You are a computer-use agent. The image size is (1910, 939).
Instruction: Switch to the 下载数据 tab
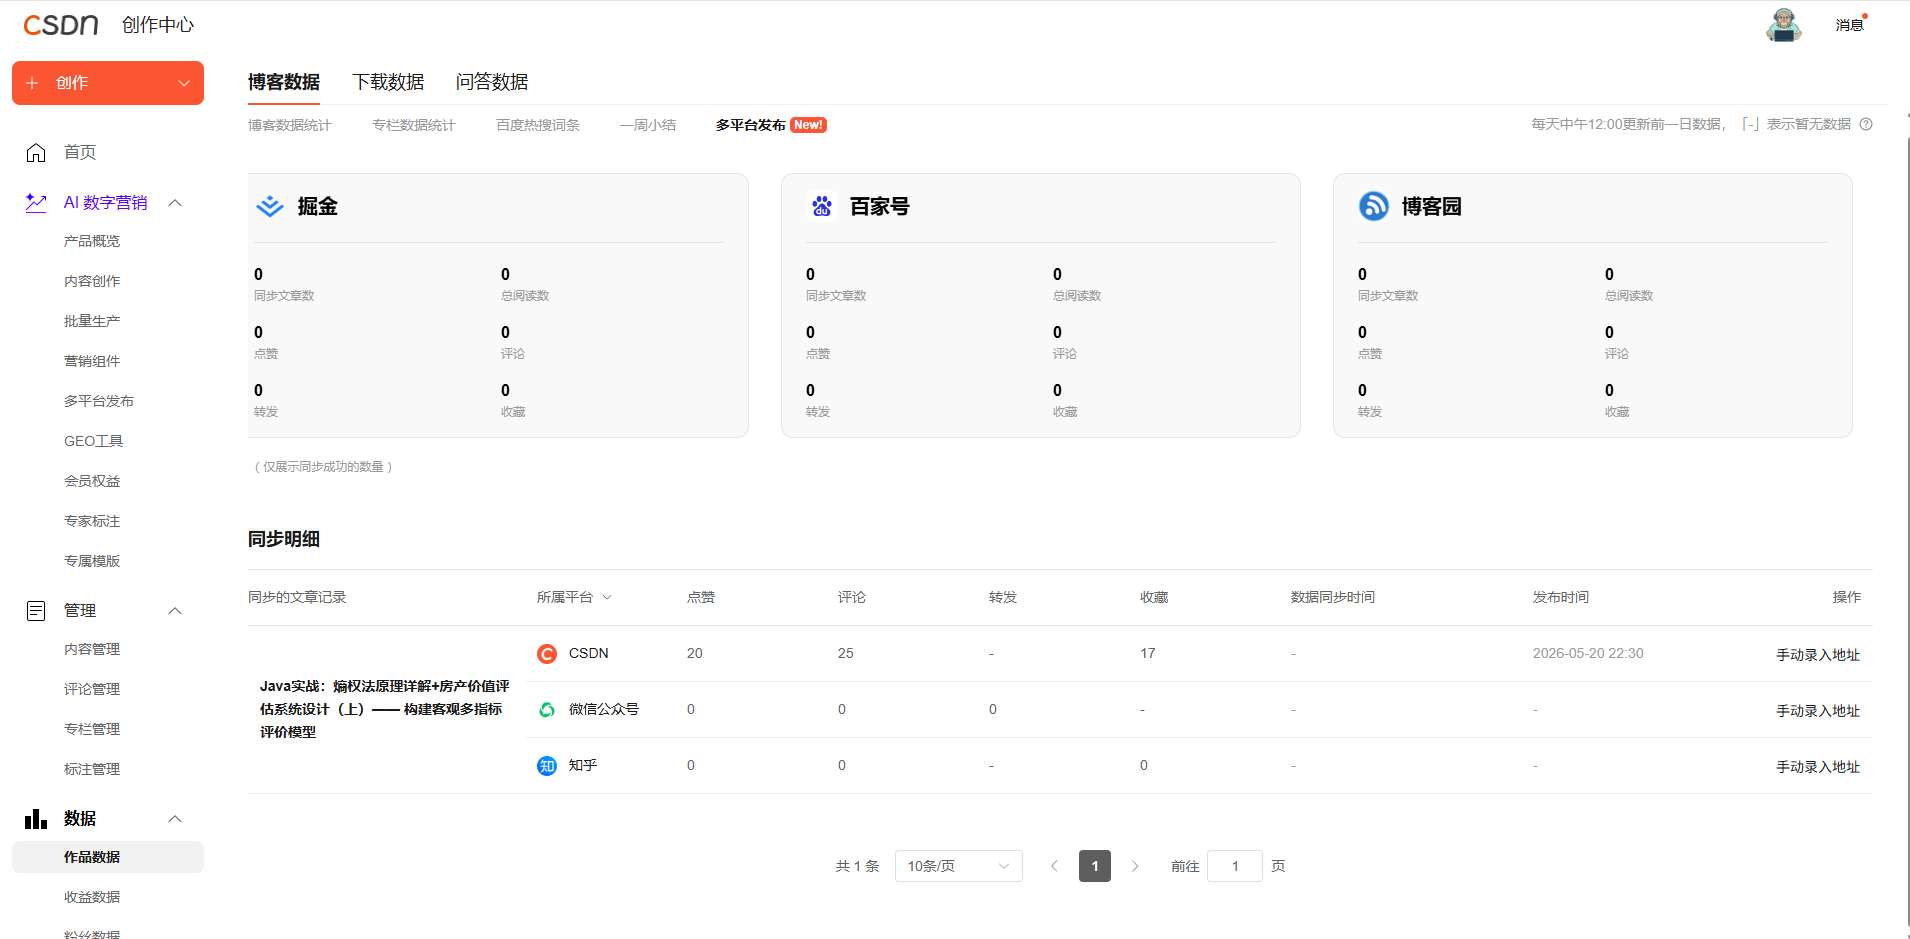pos(388,82)
